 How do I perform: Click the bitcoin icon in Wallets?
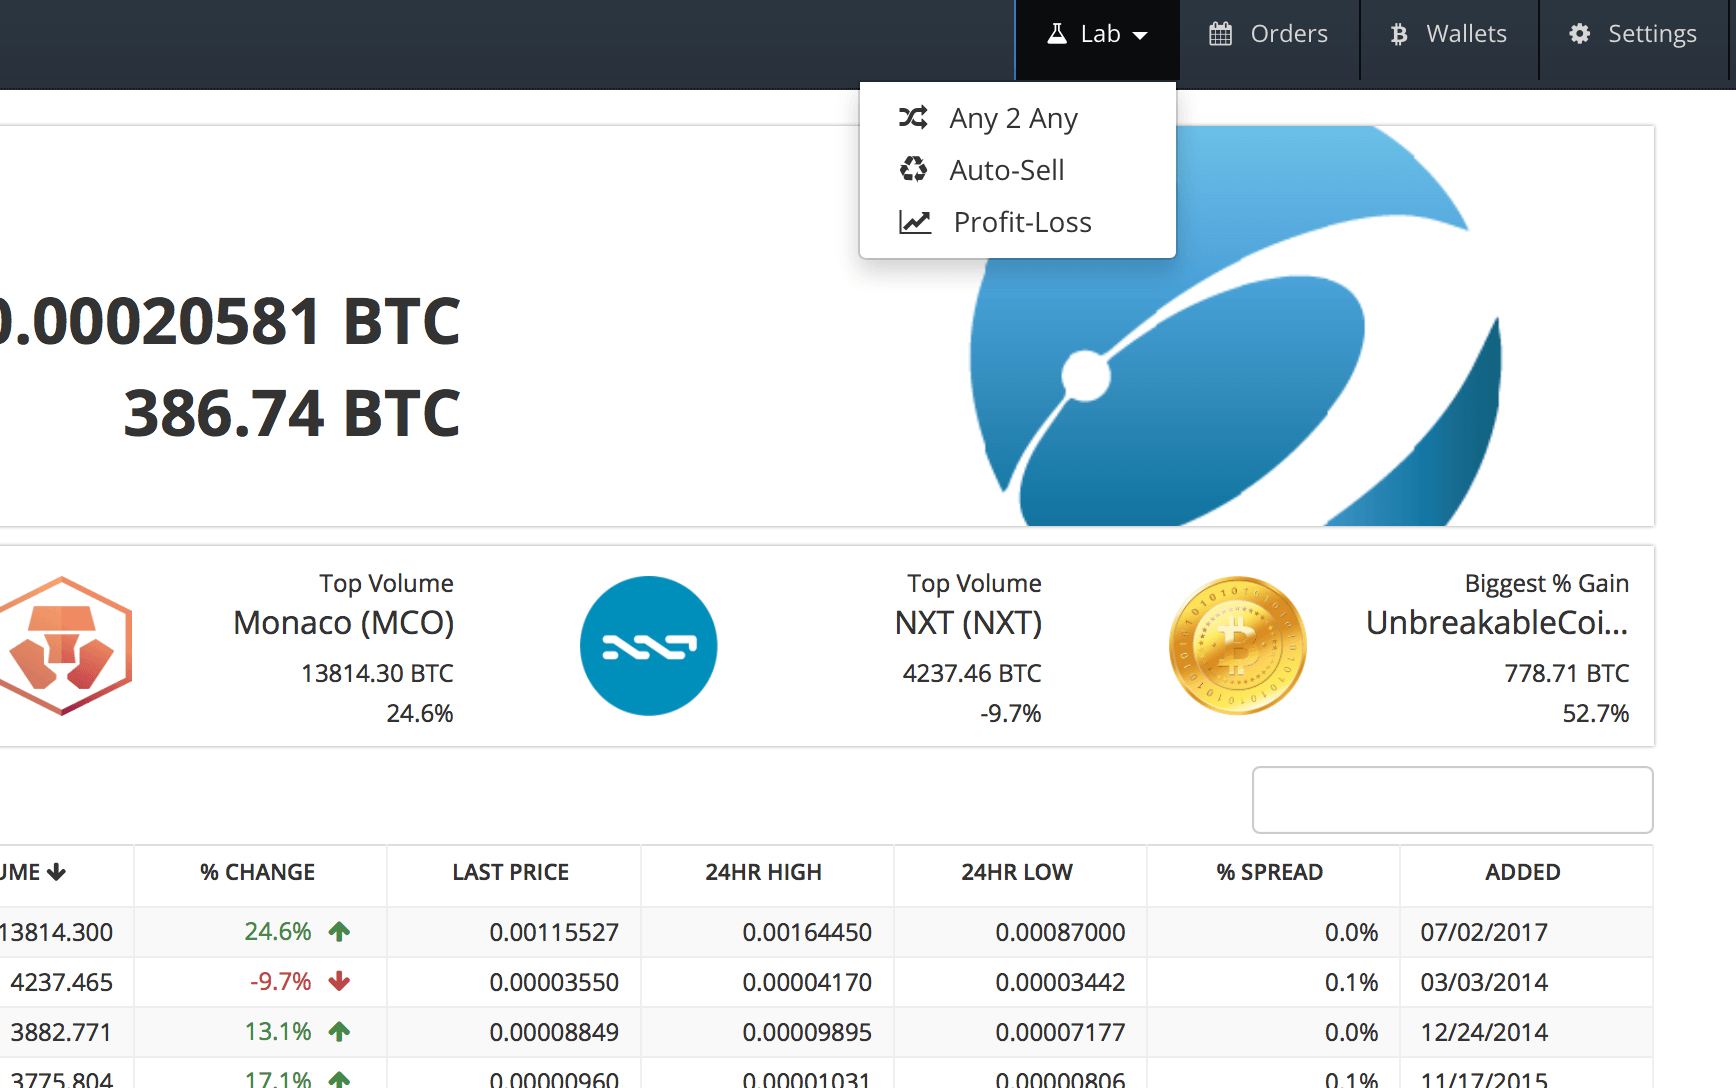coord(1399,35)
